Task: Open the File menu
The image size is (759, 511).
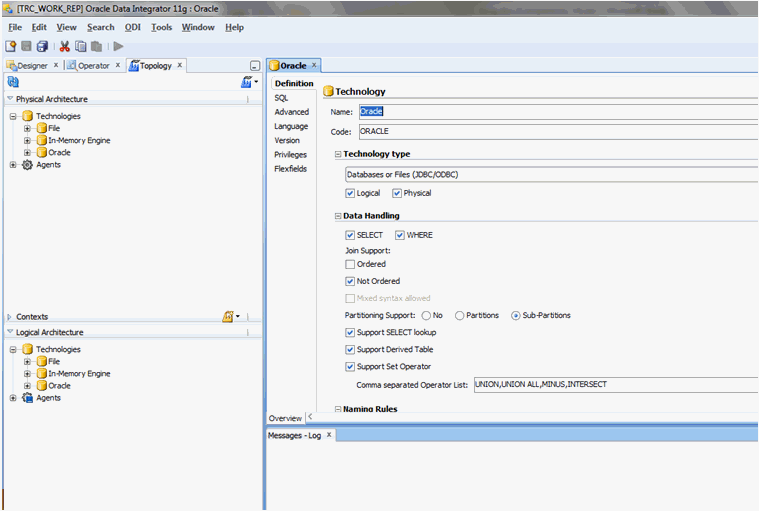Action: click(x=15, y=28)
